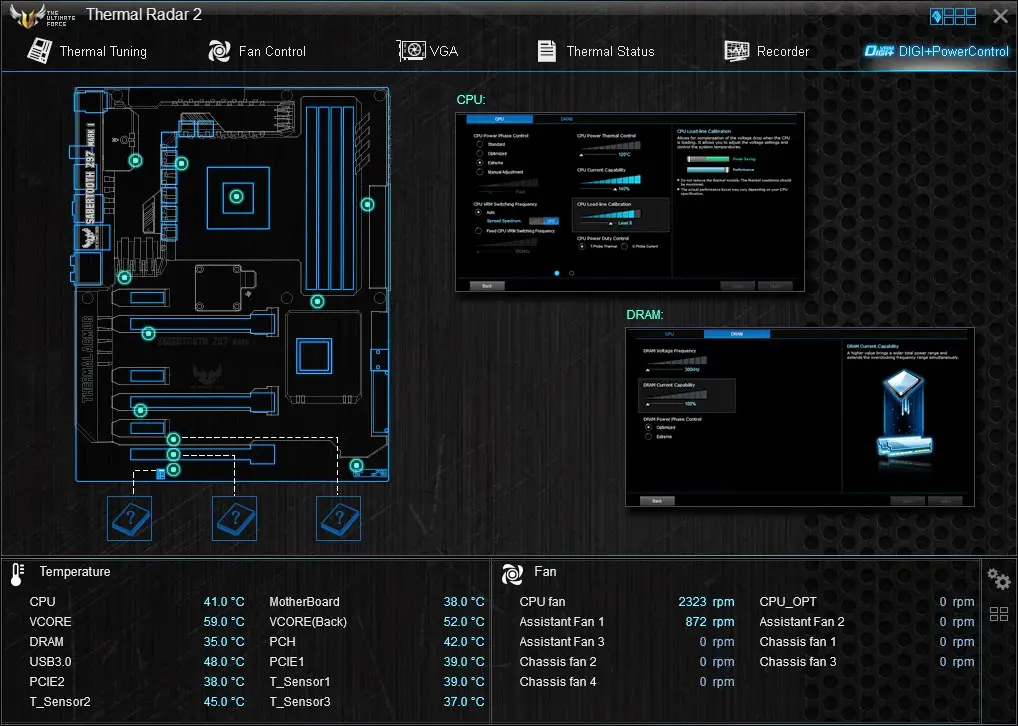Click the PCIE1 temperature row
1018x726 pixels.
(377, 662)
